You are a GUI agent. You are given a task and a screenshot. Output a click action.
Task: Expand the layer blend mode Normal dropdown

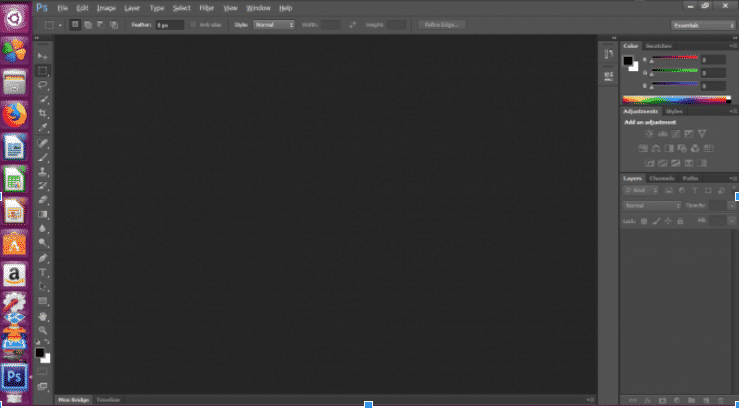click(652, 205)
